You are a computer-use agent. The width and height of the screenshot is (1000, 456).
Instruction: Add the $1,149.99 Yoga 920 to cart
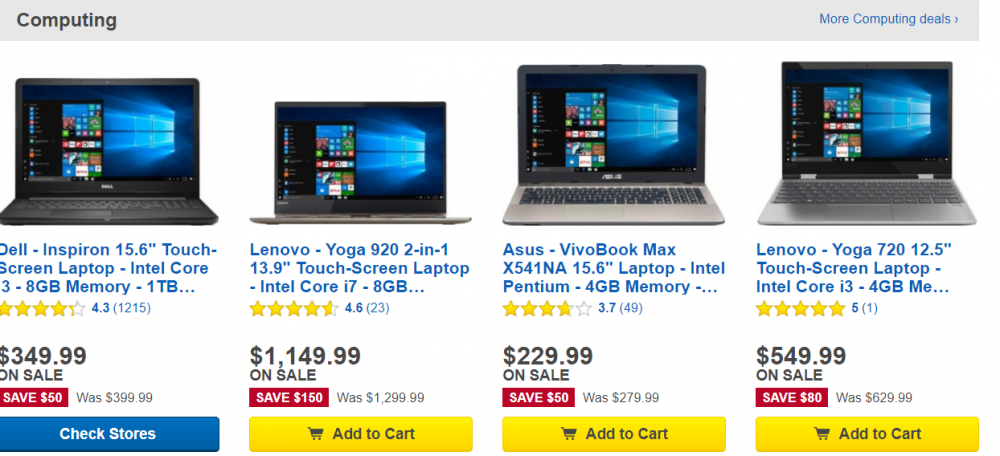[360, 434]
